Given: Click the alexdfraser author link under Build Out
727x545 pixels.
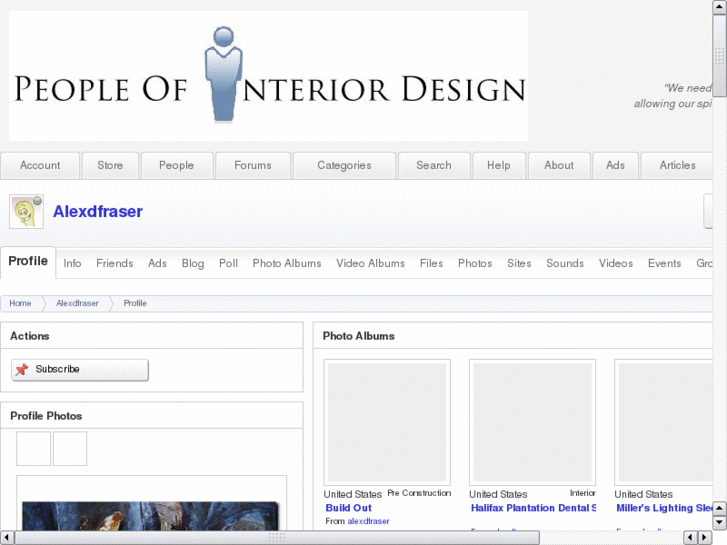Looking at the screenshot, I should (369, 521).
